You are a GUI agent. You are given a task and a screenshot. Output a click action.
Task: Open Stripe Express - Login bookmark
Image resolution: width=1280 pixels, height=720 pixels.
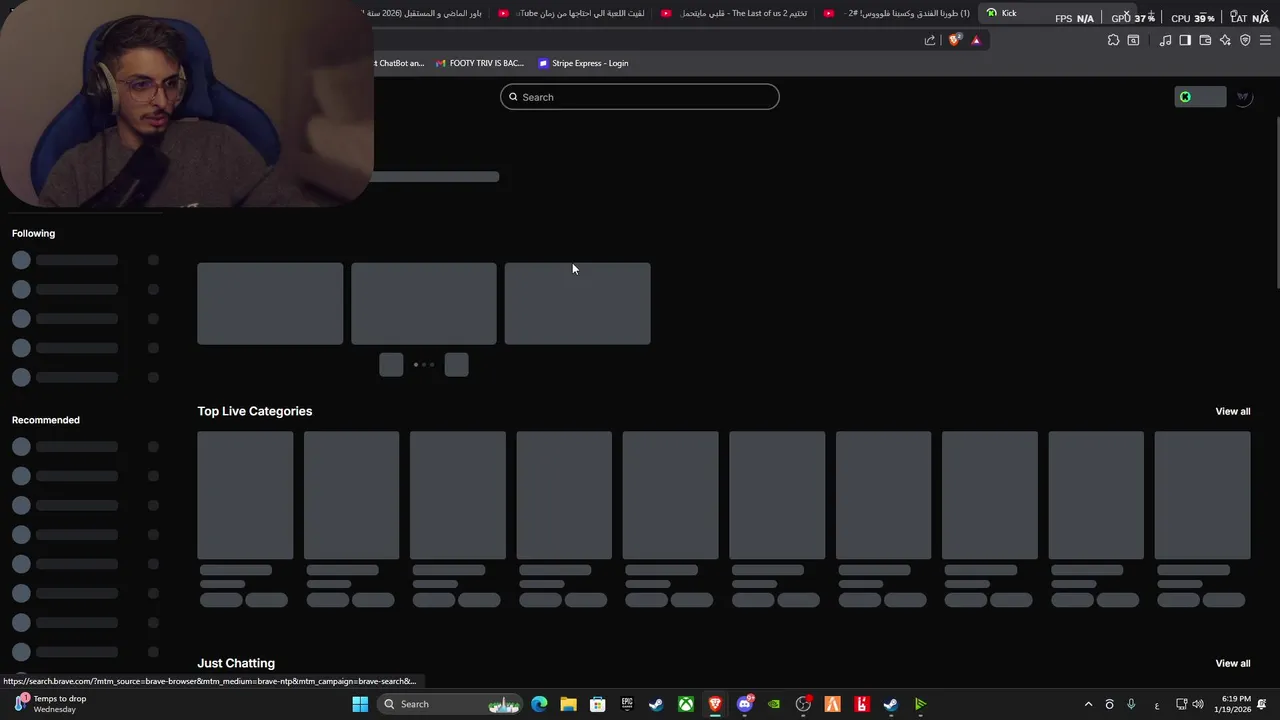pyautogui.click(x=583, y=63)
